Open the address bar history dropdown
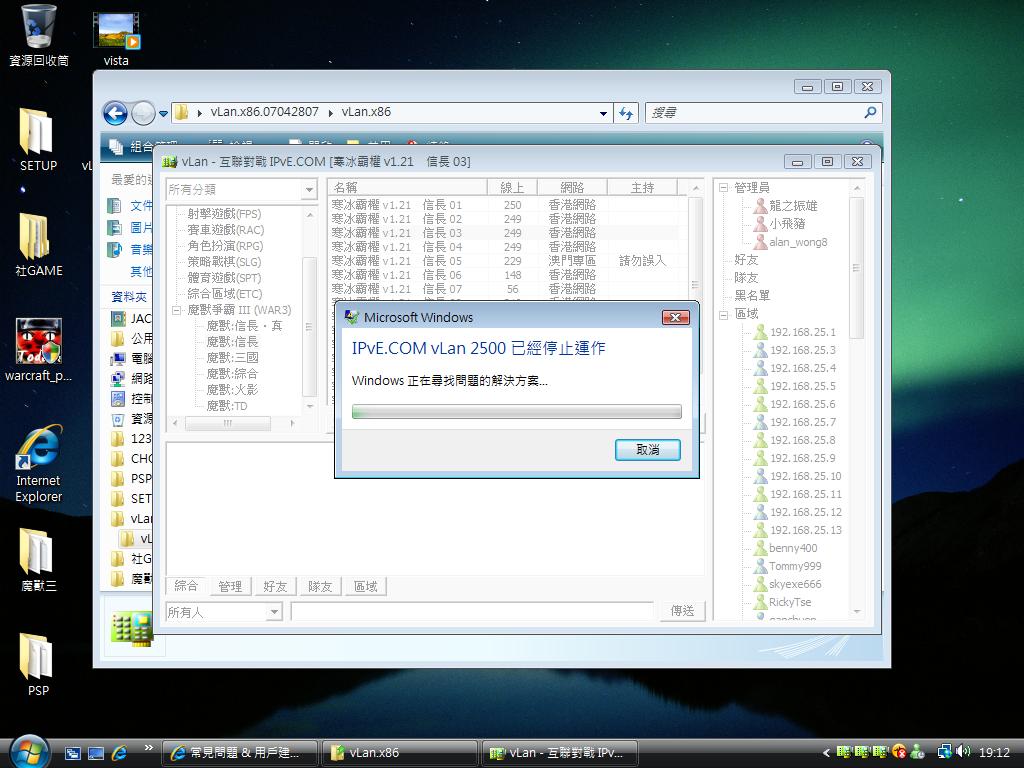 [603, 114]
